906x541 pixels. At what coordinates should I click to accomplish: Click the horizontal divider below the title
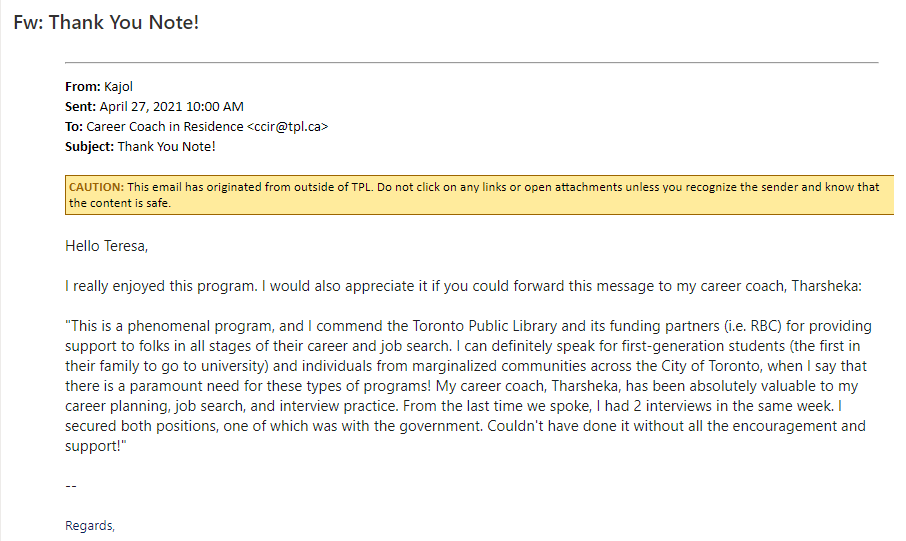[x=471, y=62]
